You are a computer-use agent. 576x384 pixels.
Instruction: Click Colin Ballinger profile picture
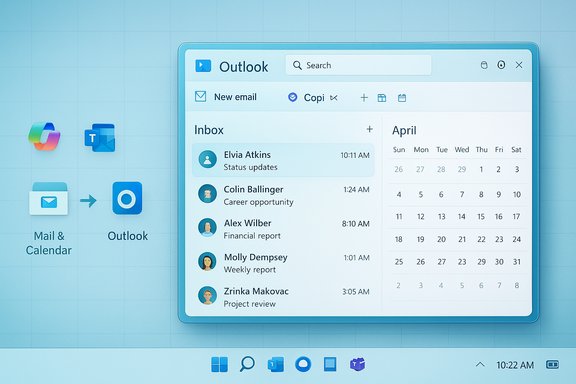click(207, 193)
